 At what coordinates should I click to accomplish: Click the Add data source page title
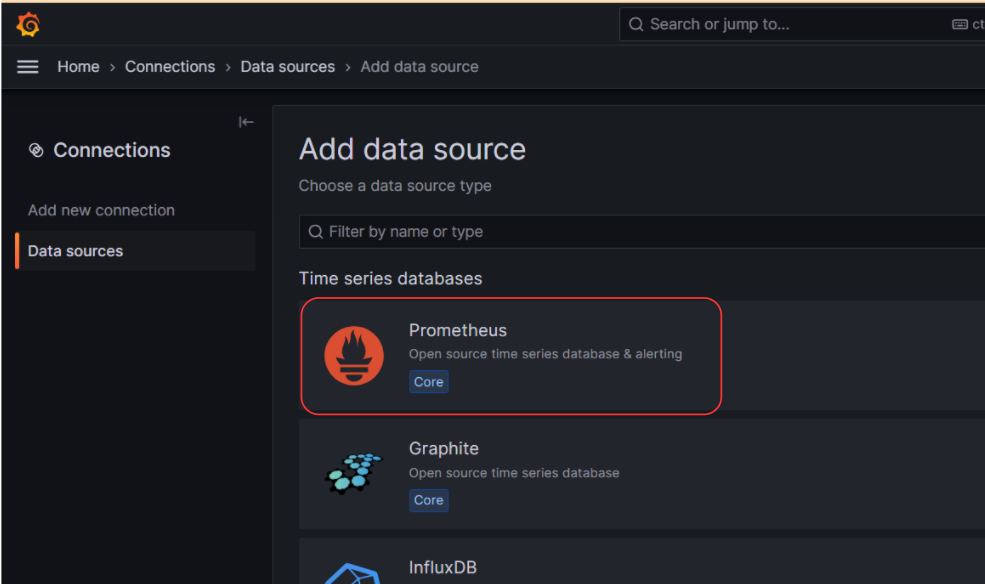[x=412, y=149]
